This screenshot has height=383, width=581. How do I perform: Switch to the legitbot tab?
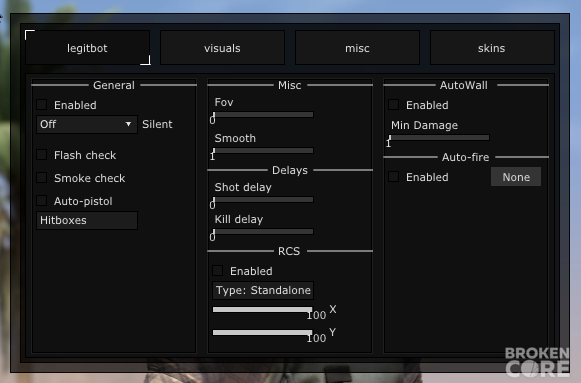tap(87, 48)
